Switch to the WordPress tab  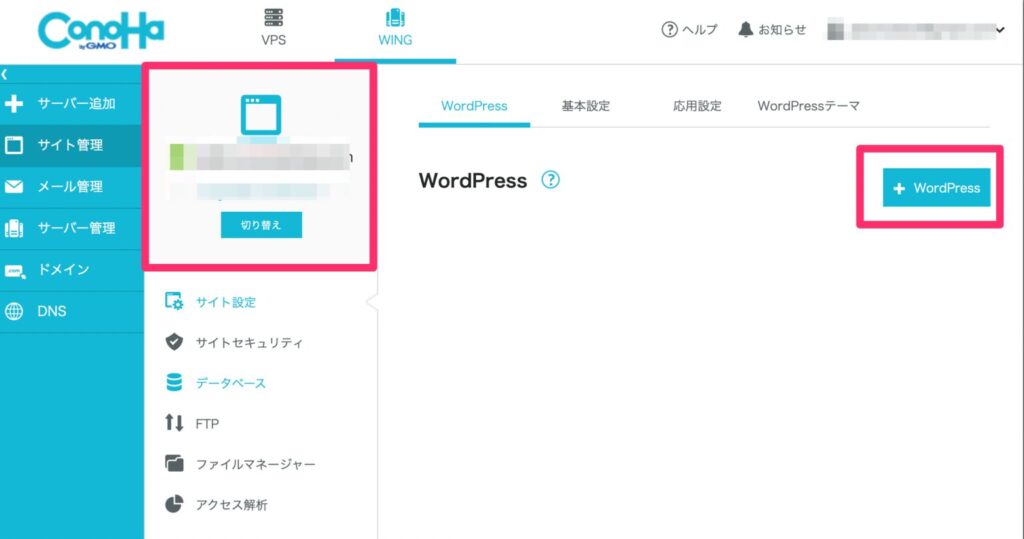[x=474, y=106]
